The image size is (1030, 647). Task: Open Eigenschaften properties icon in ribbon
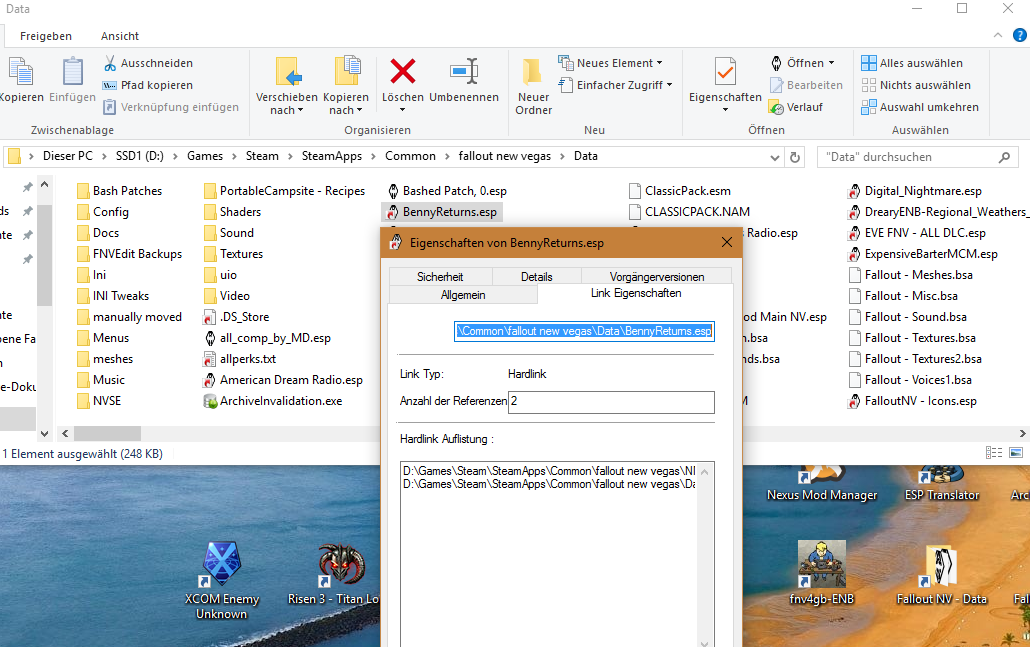tap(725, 72)
